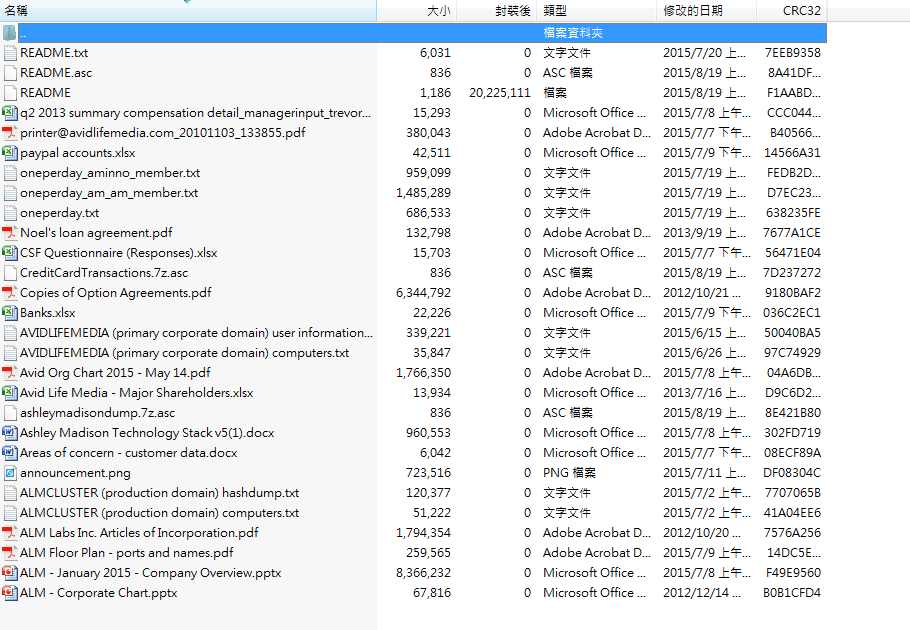
Task: Click the image icon beside announcement.png
Action: pyautogui.click(x=10, y=473)
